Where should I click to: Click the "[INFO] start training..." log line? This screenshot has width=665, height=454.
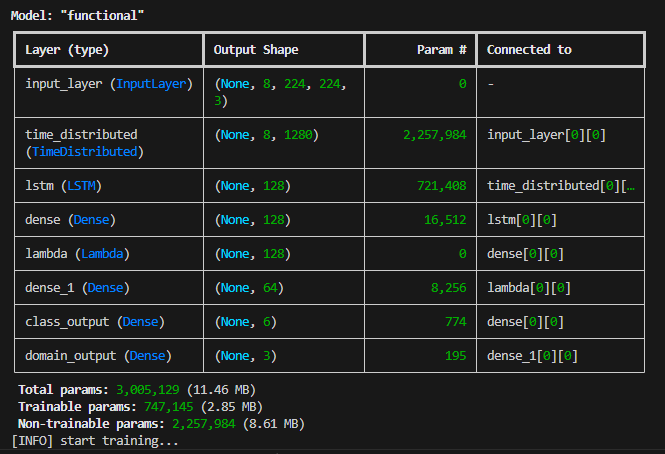click(x=95, y=441)
